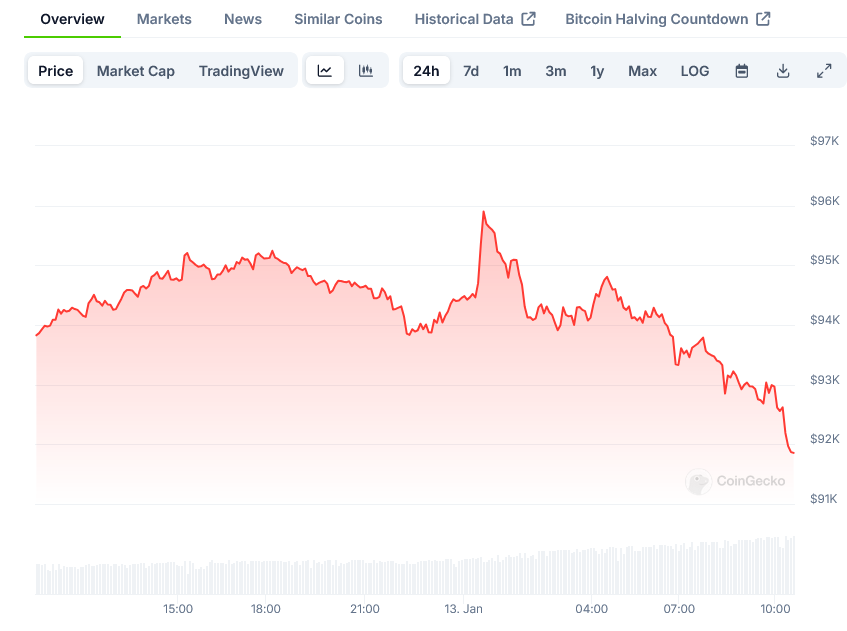Select the Price view toggle
This screenshot has width=847, height=631.
(56, 71)
